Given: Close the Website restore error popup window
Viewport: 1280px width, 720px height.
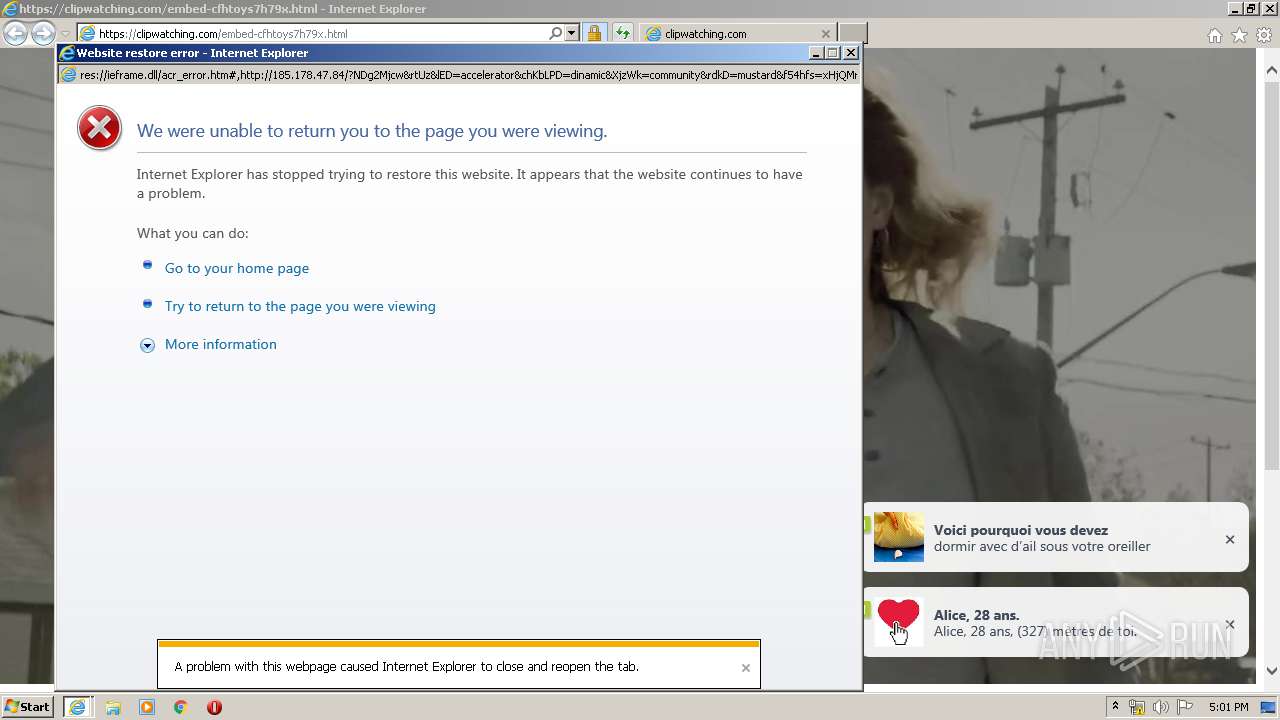Looking at the screenshot, I should point(851,53).
